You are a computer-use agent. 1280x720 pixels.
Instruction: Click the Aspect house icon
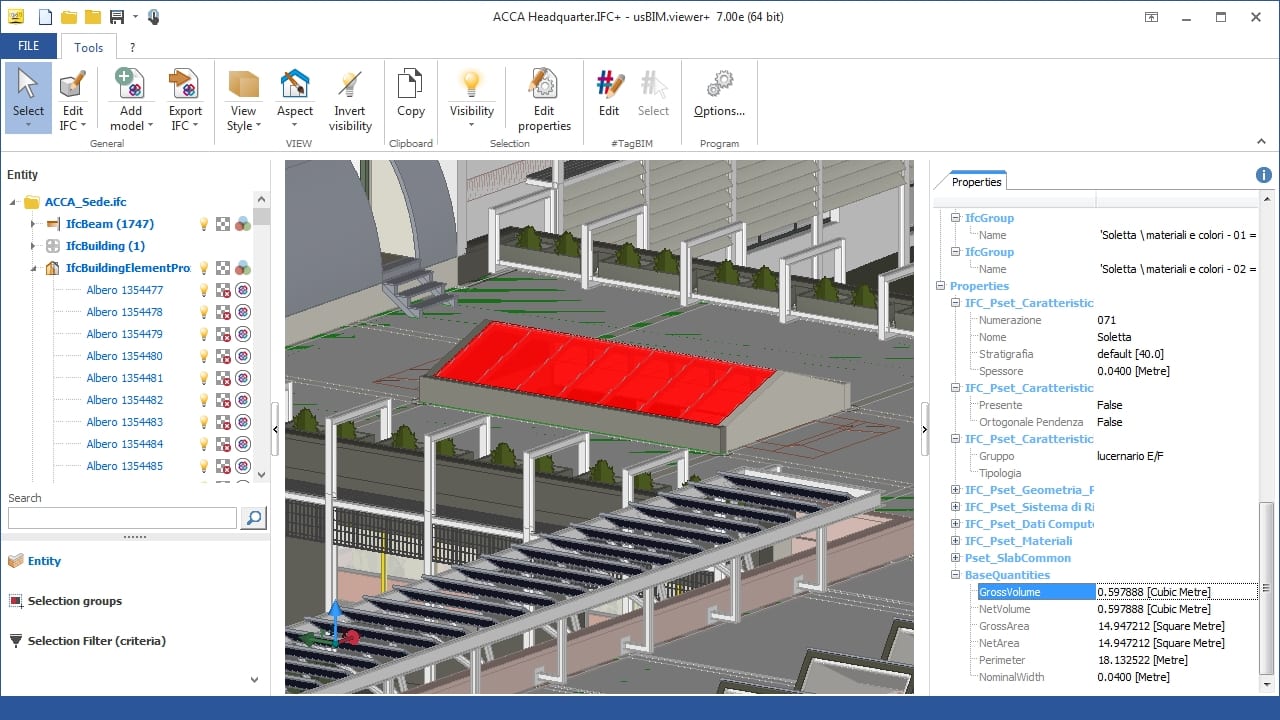click(x=295, y=86)
